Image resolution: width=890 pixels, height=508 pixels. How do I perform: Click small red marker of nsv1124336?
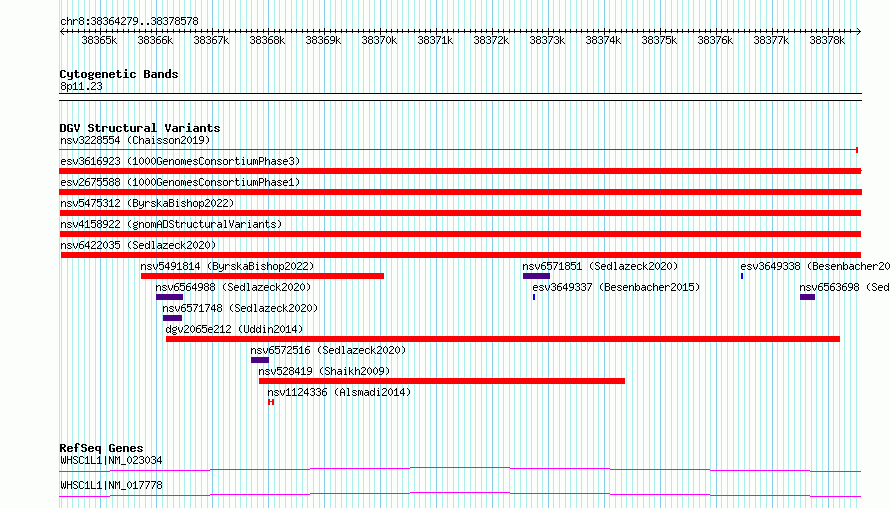[x=271, y=402]
